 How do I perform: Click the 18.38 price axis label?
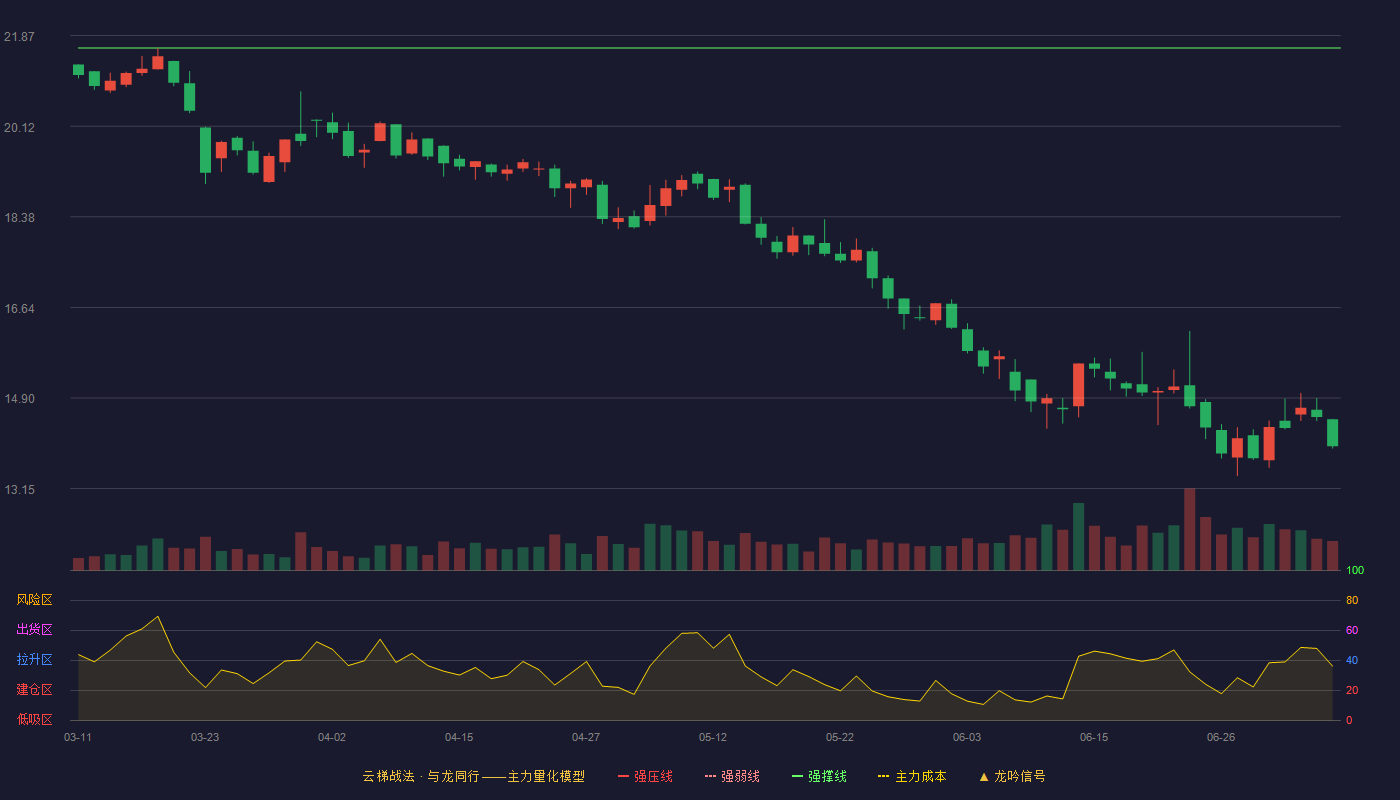tap(19, 217)
